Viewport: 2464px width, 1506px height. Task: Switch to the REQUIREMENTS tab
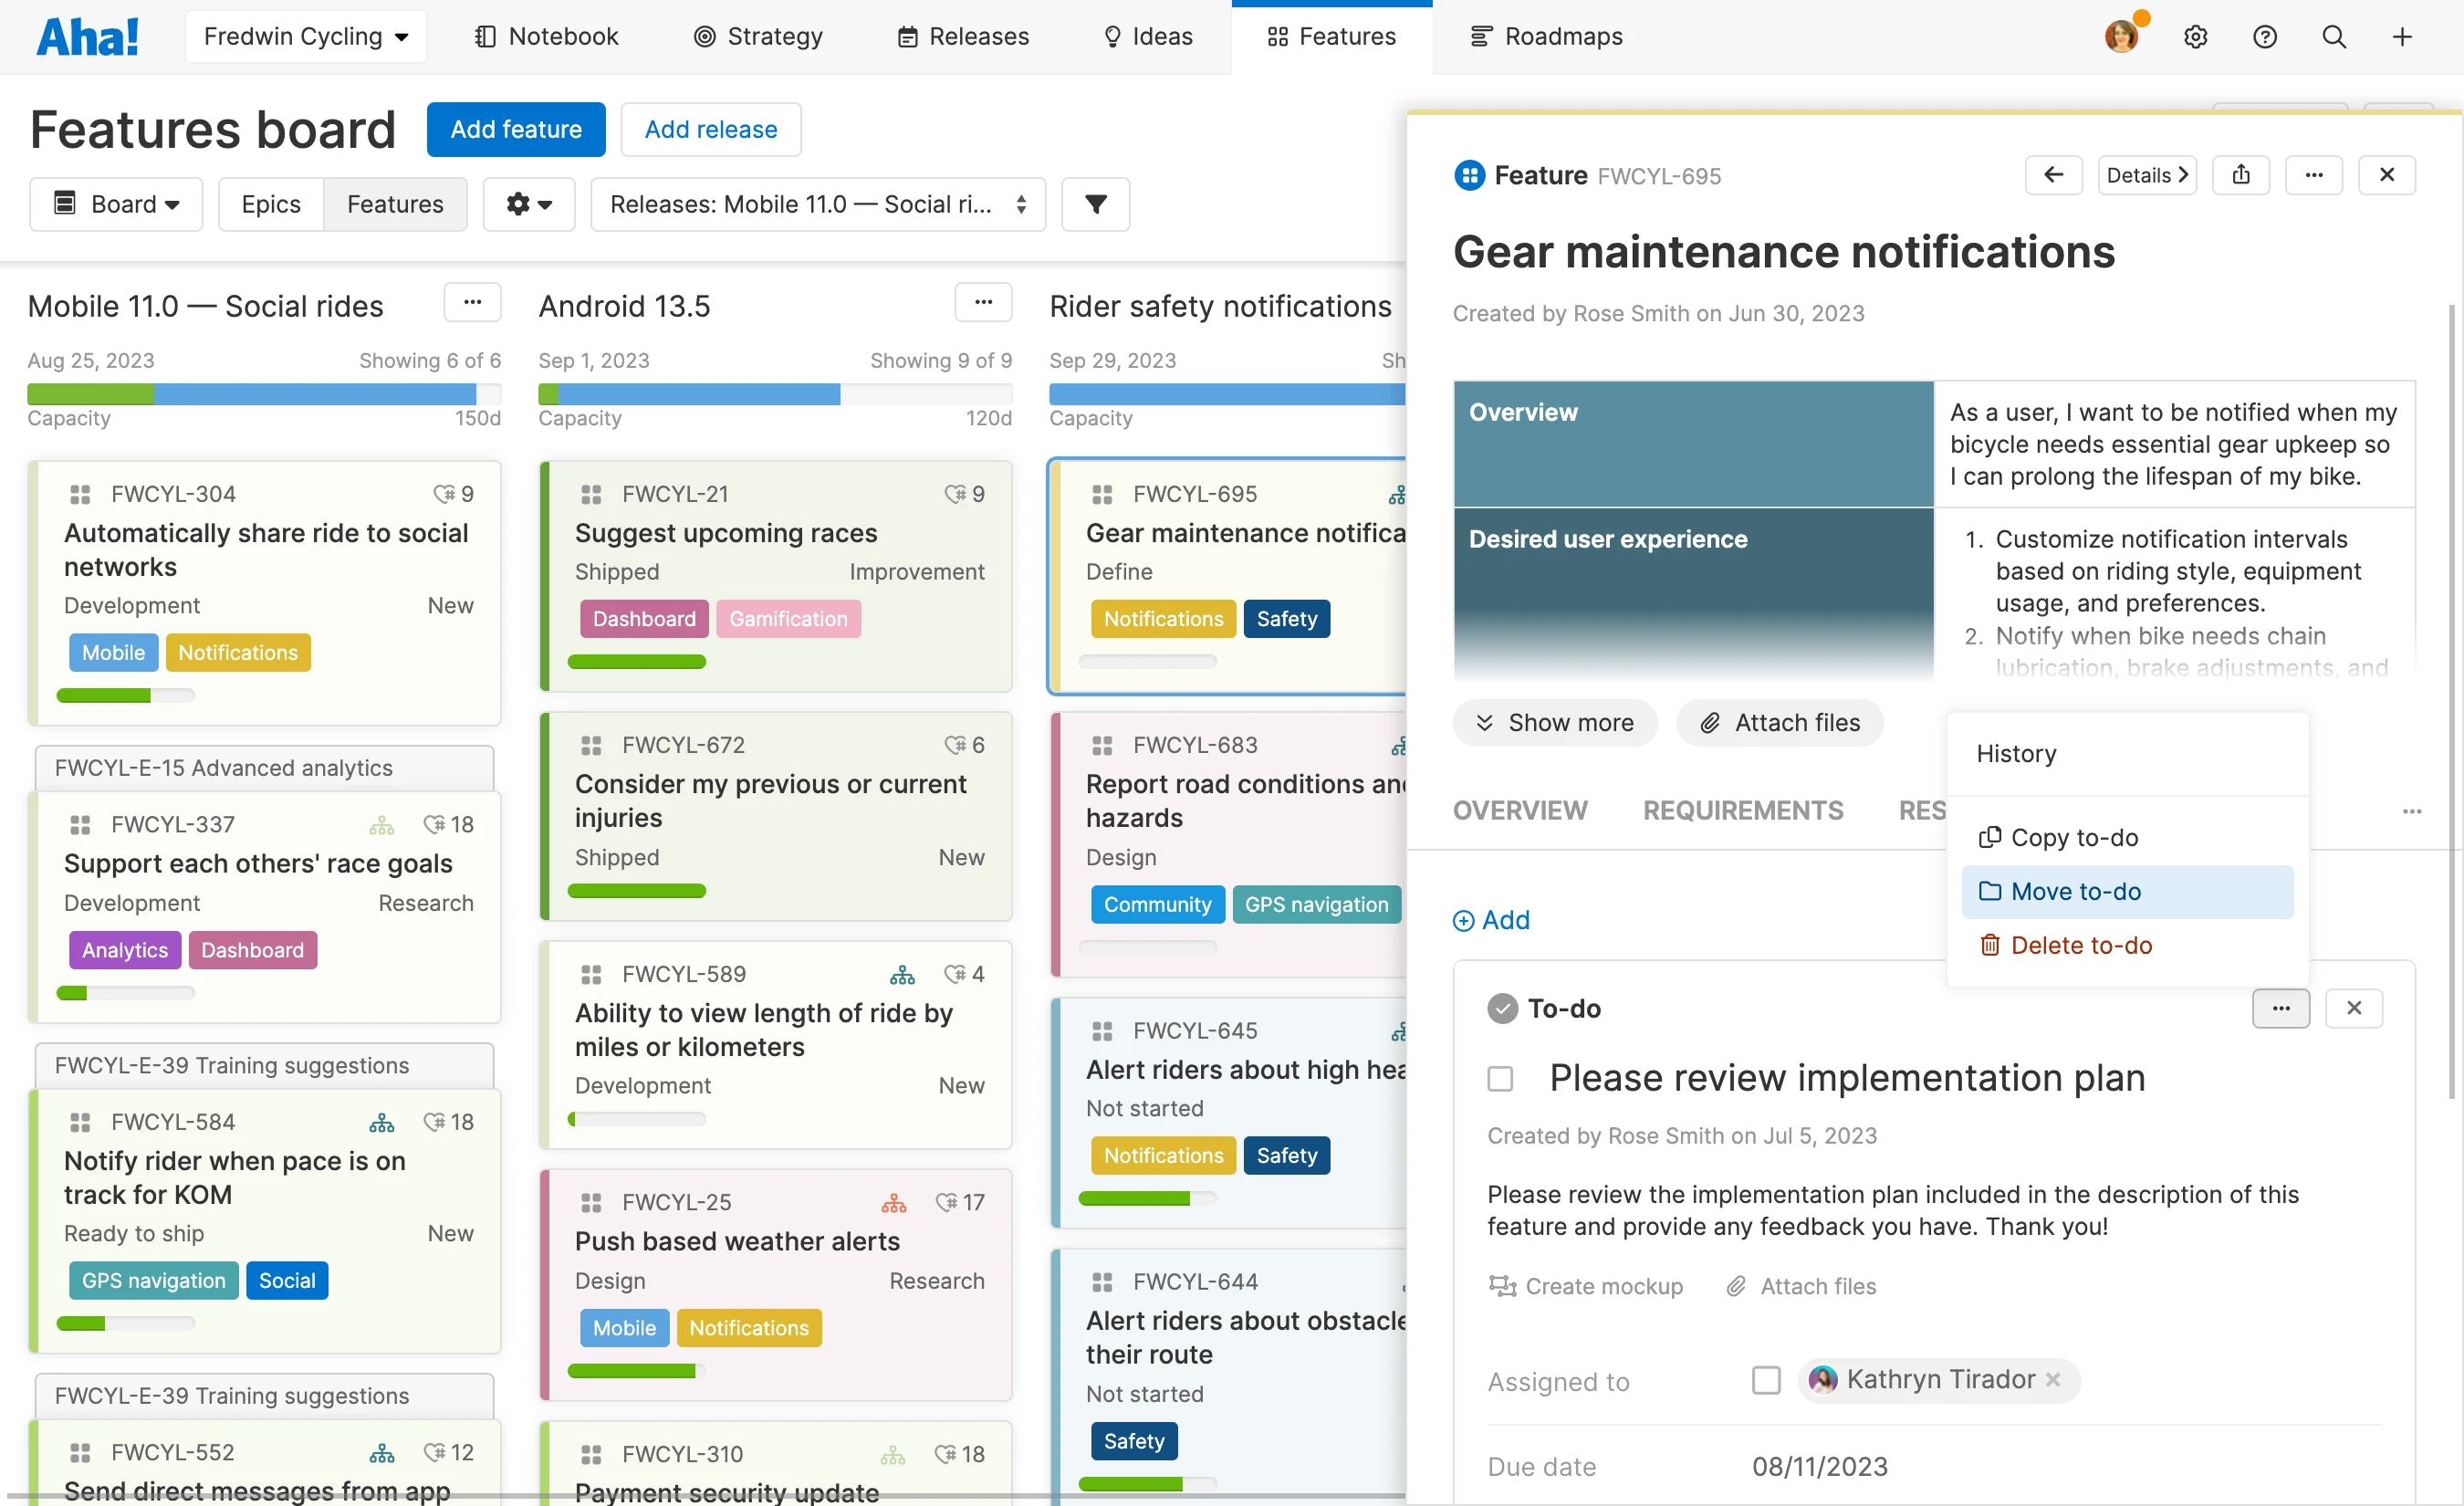(1742, 810)
